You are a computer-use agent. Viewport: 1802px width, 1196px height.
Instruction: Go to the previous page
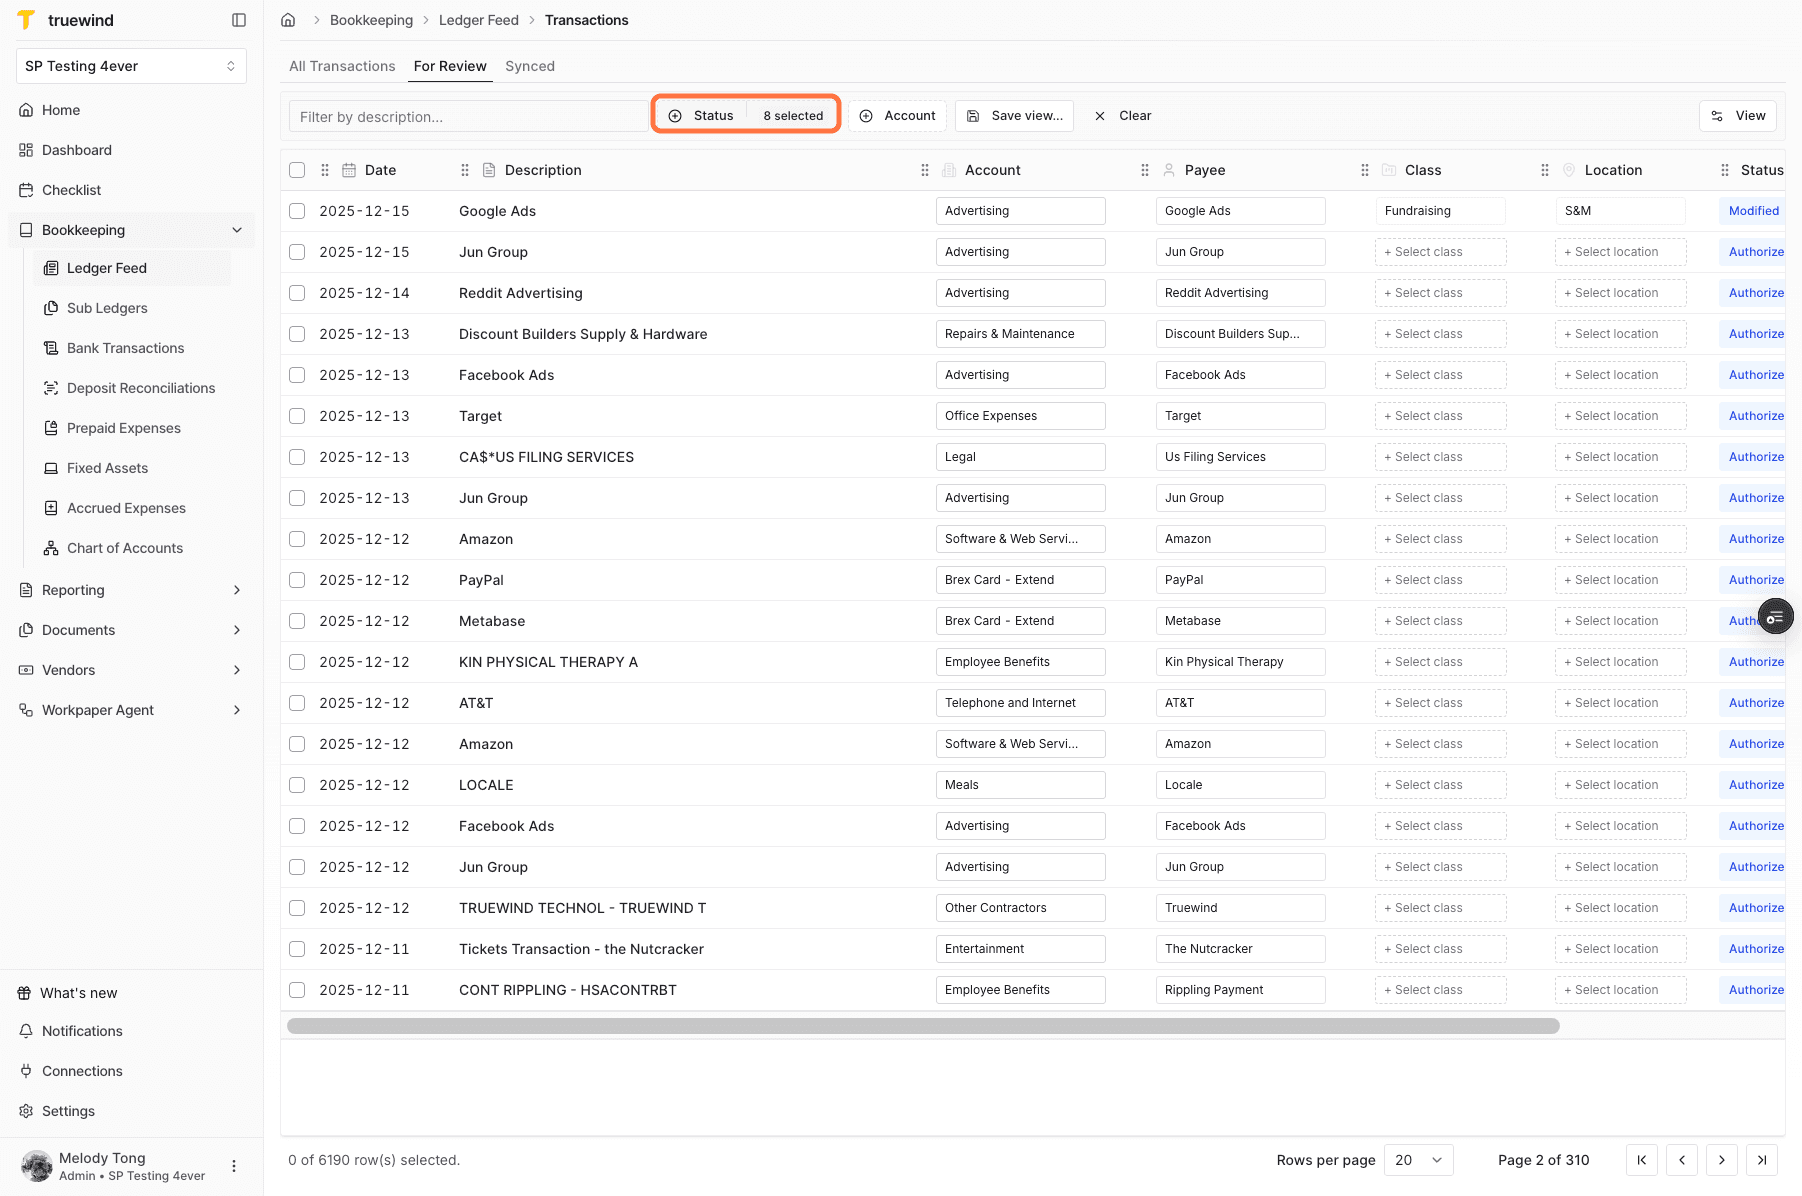click(x=1682, y=1160)
